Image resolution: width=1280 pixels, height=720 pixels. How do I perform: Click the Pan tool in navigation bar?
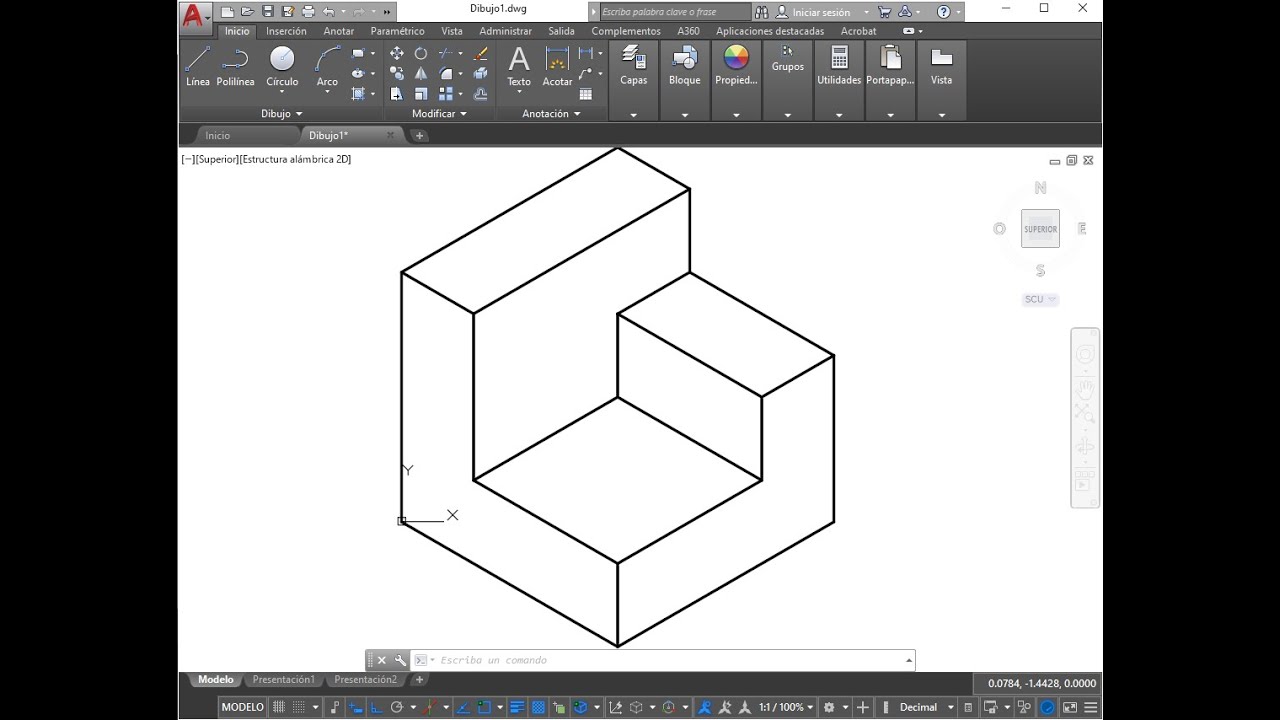[x=1085, y=388]
